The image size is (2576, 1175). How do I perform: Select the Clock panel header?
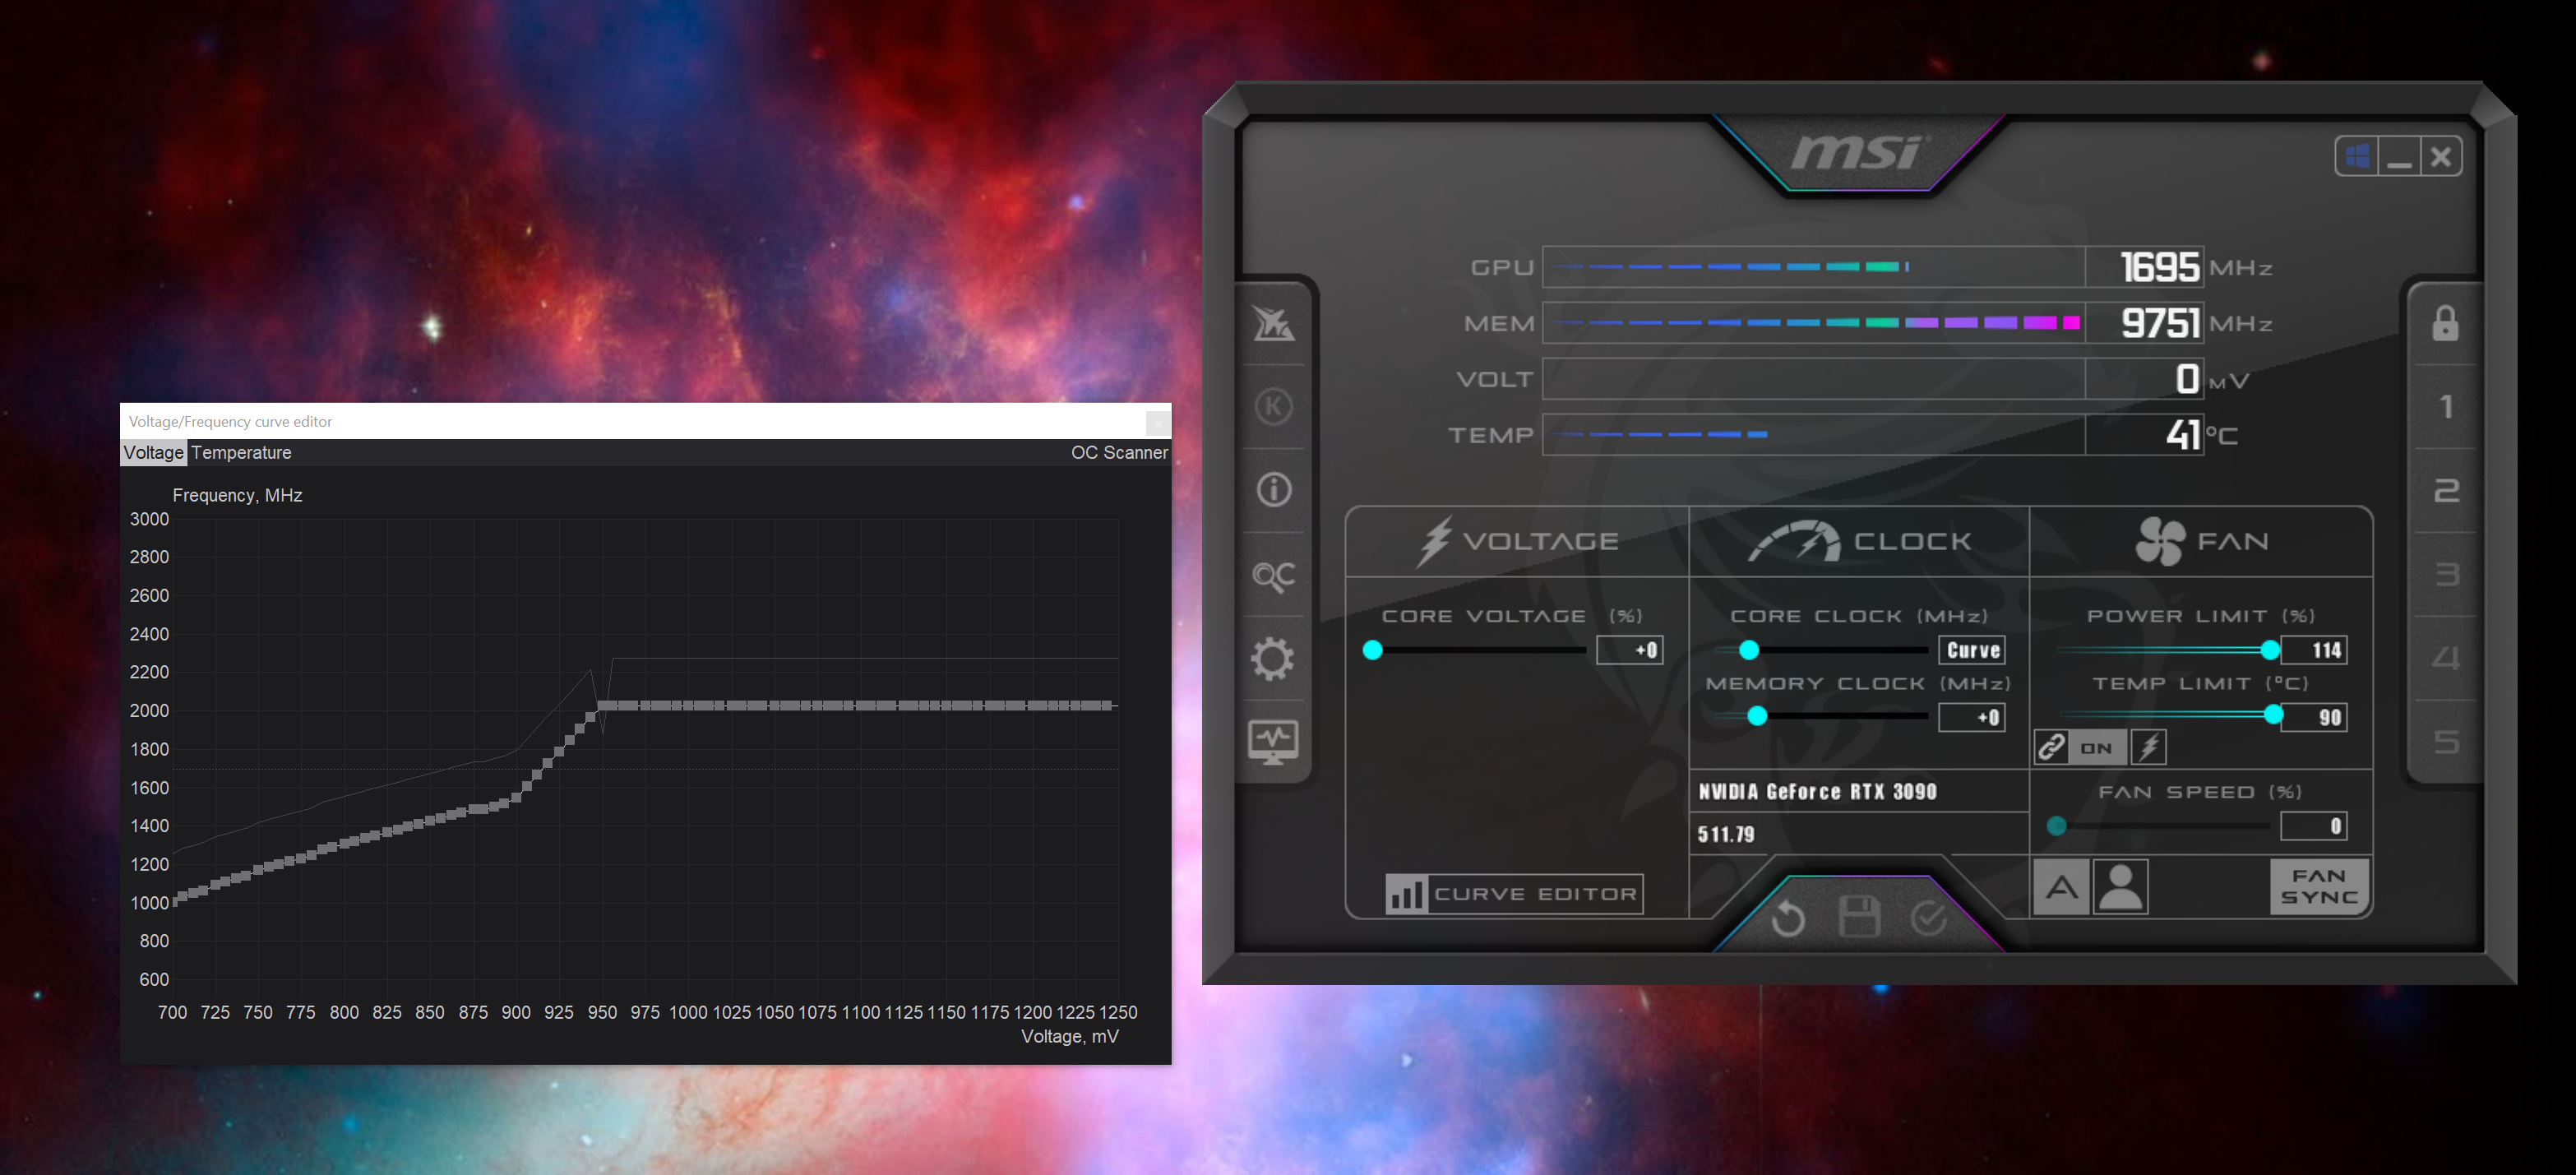[1859, 541]
